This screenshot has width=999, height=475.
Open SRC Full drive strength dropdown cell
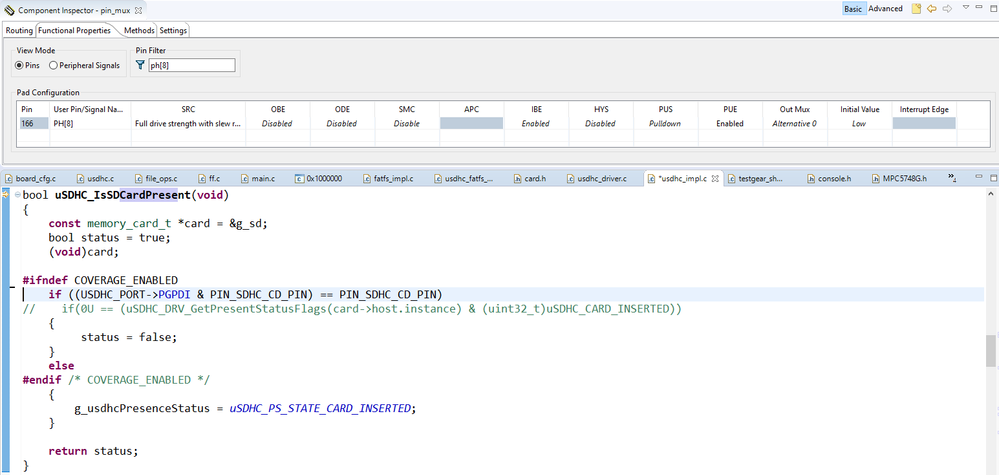click(x=188, y=124)
